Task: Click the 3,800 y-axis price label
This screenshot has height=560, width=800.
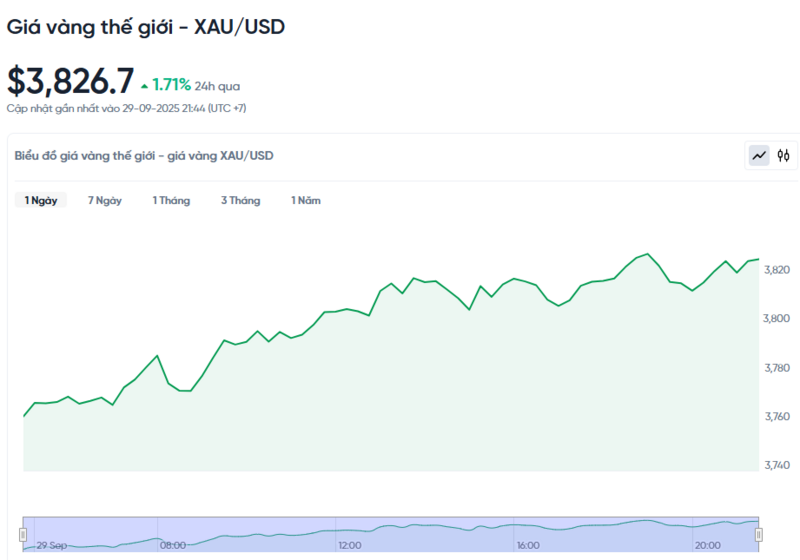Action: tap(777, 319)
